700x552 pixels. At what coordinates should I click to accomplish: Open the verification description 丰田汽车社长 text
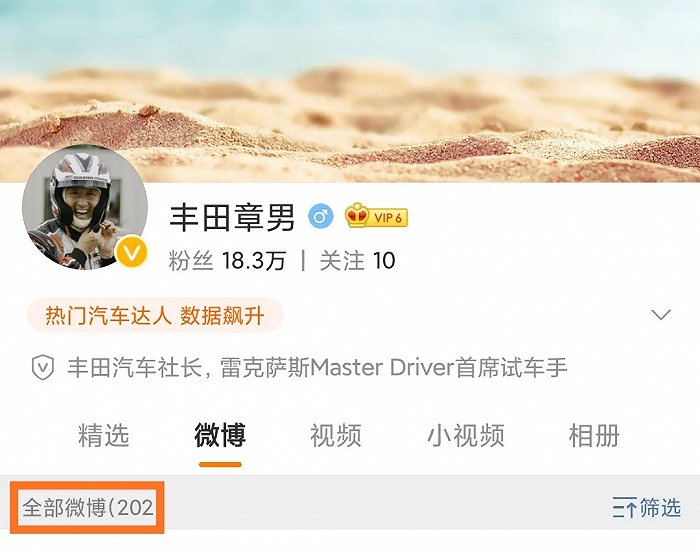tap(317, 368)
